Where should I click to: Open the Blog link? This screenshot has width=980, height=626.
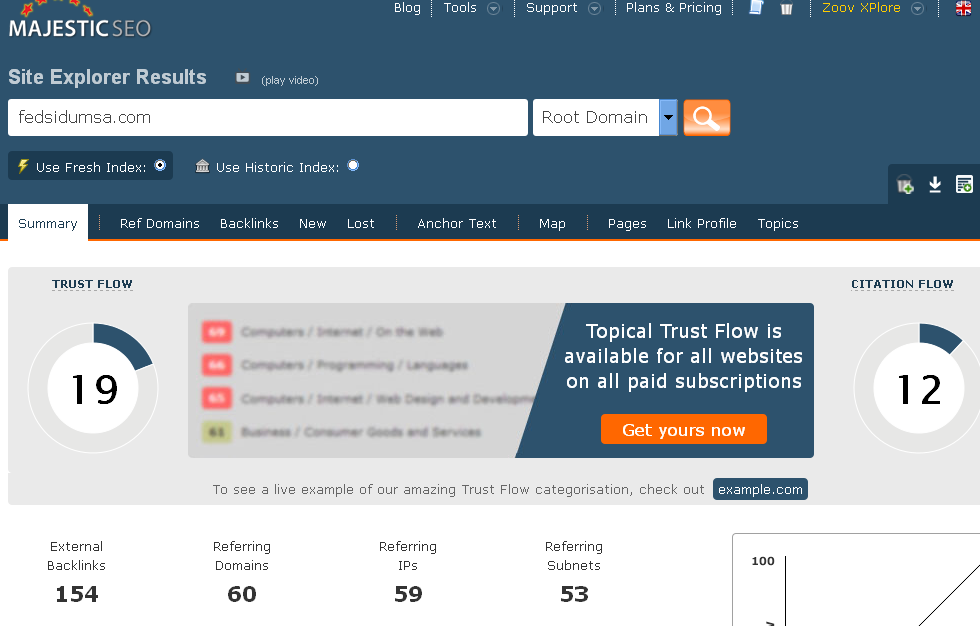click(407, 7)
